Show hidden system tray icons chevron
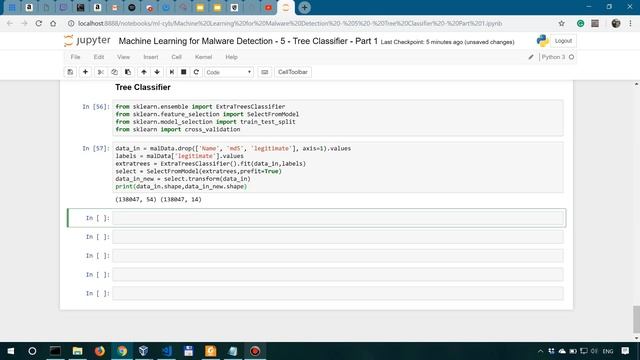Image resolution: width=640 pixels, height=360 pixels. pos(540,351)
